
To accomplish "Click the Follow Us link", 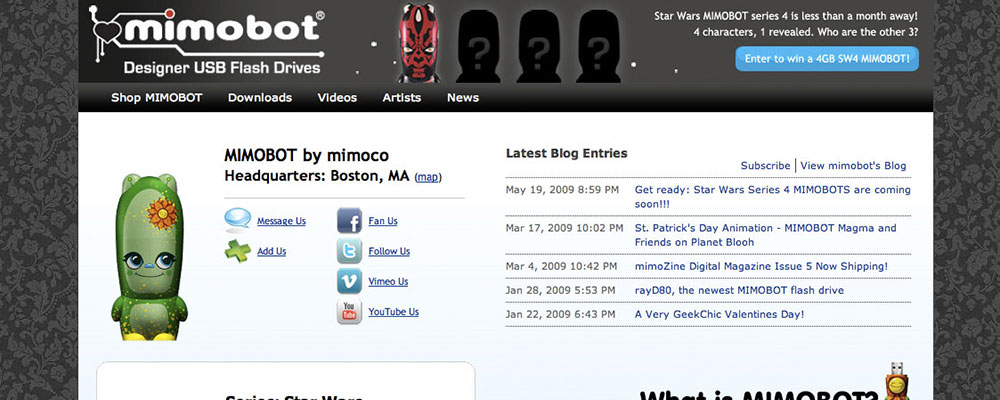I will (389, 251).
